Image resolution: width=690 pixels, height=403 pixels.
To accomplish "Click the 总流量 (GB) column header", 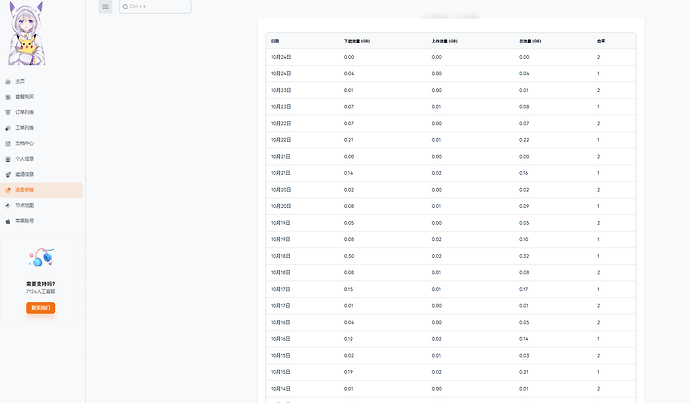I will (530, 41).
